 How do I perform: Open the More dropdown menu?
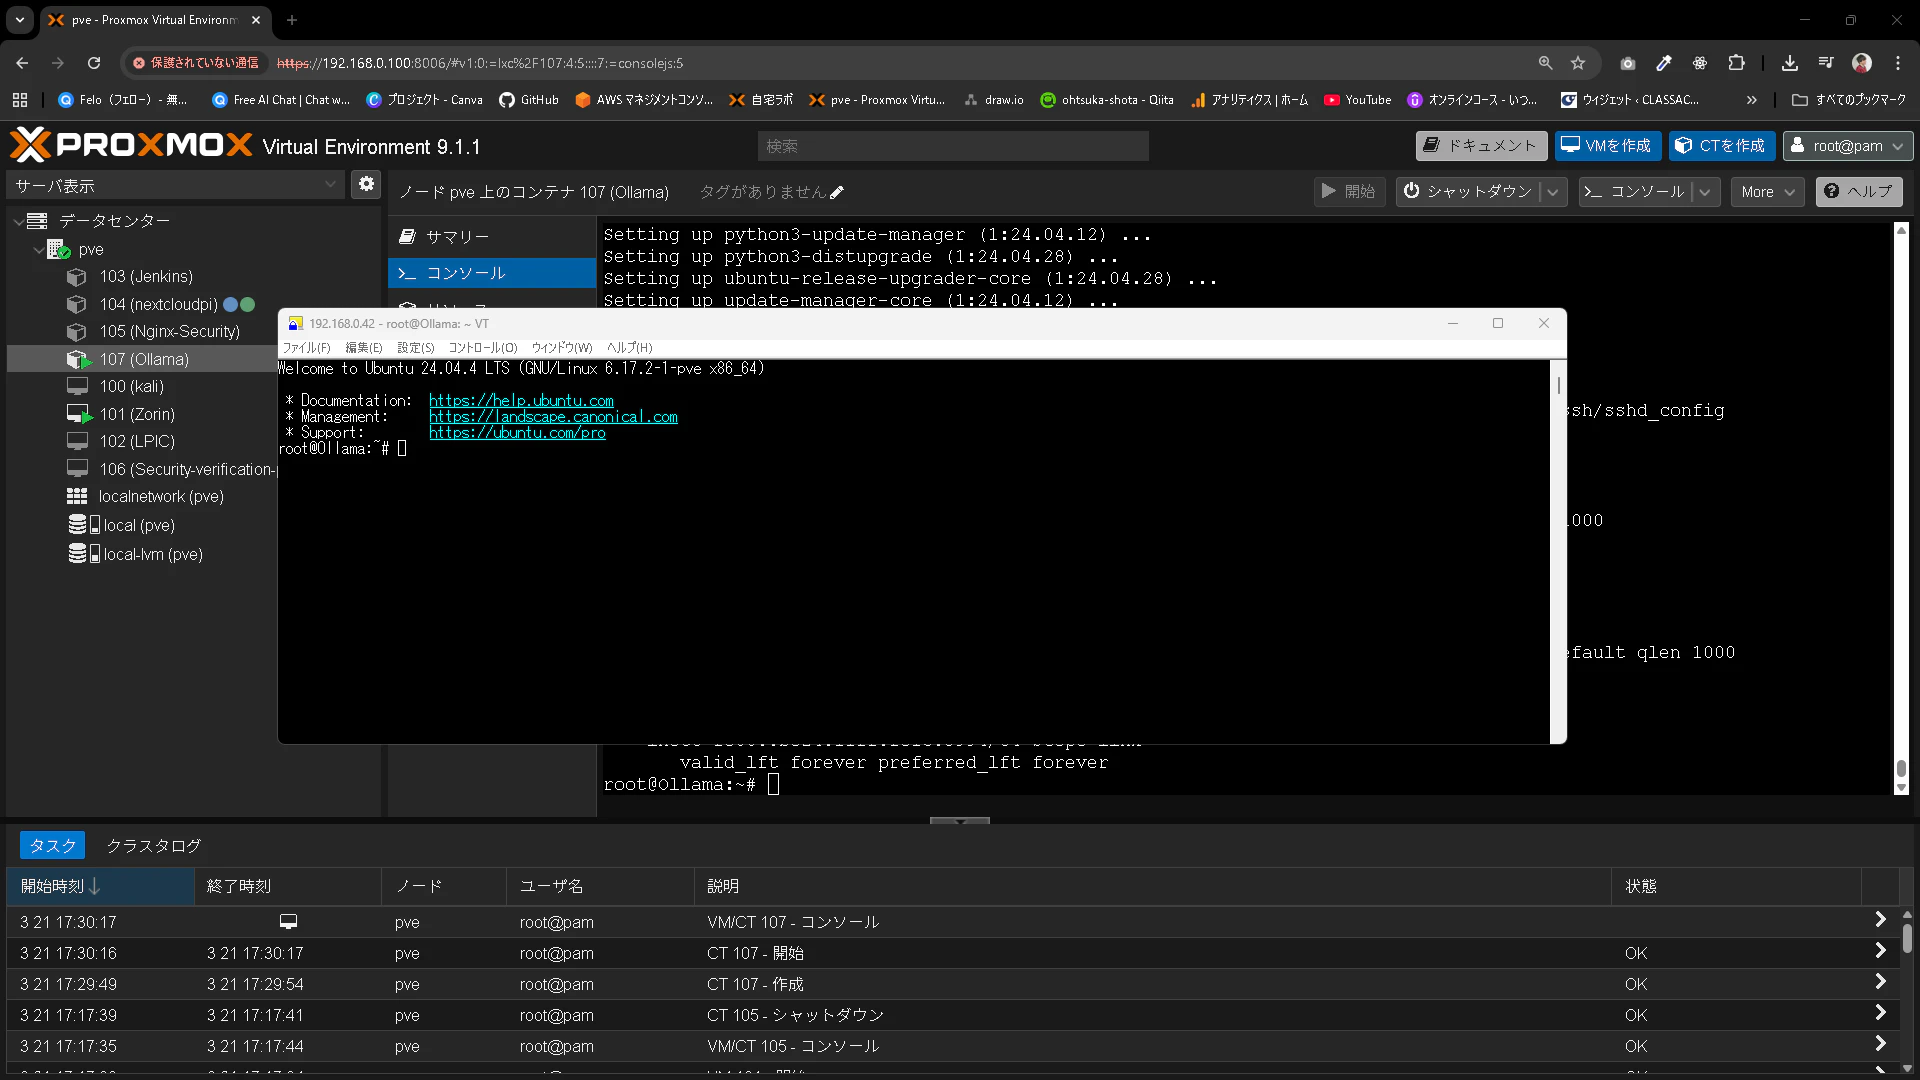point(1766,192)
